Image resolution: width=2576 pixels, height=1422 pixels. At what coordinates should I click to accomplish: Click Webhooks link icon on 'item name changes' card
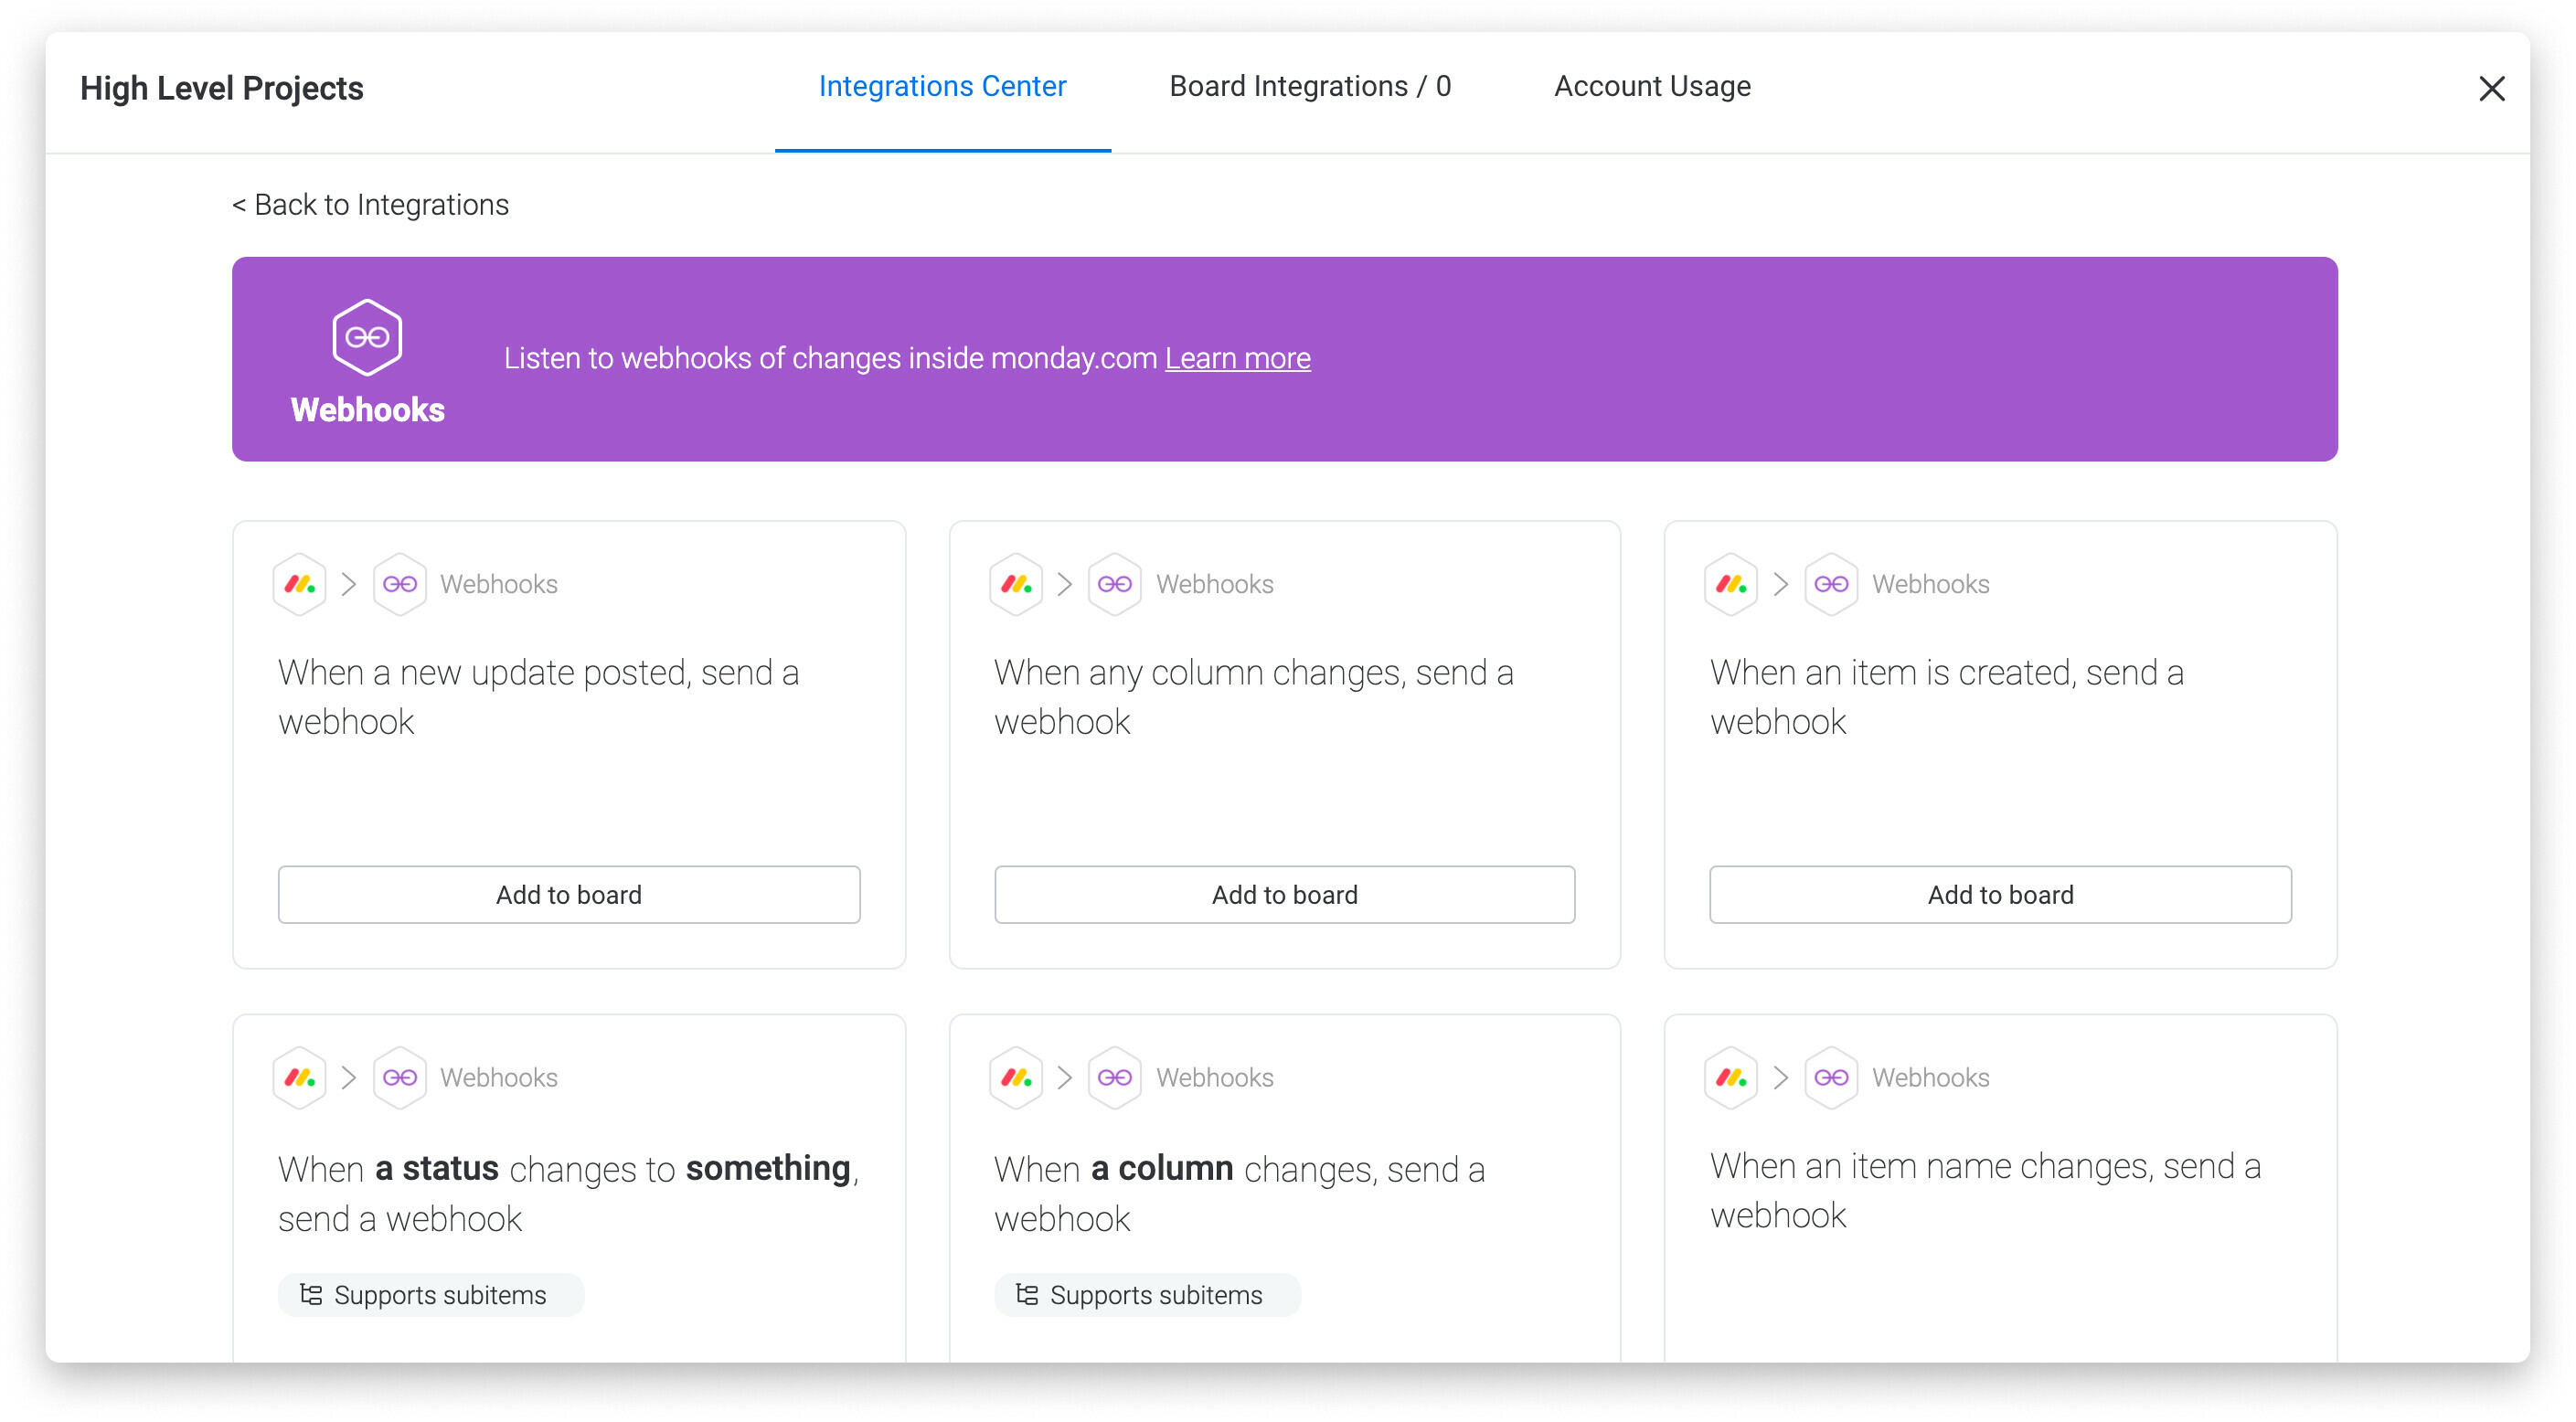pos(1831,1077)
